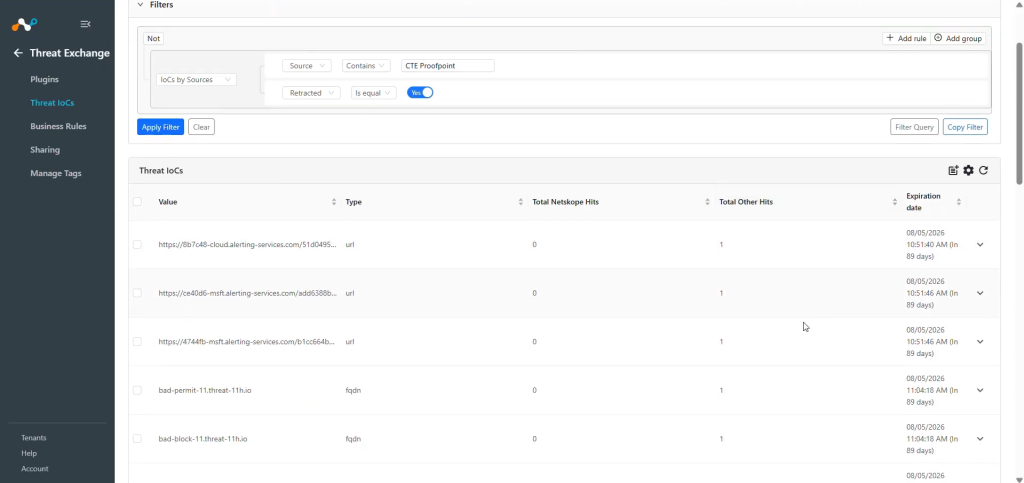Expand the bad-block-11 row details
The width and height of the screenshot is (1024, 483).
click(x=980, y=439)
